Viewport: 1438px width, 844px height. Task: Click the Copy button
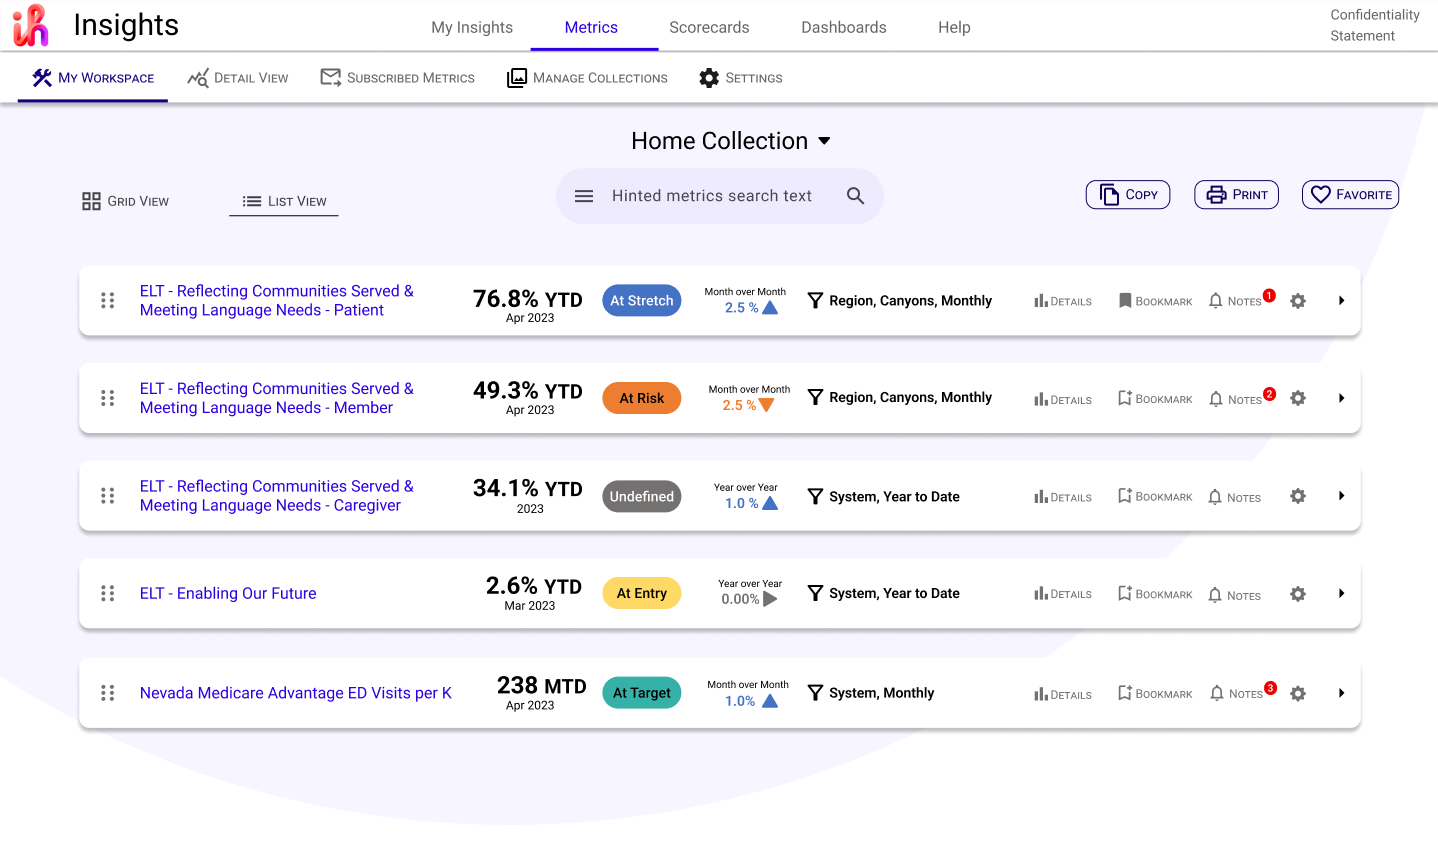tap(1127, 195)
